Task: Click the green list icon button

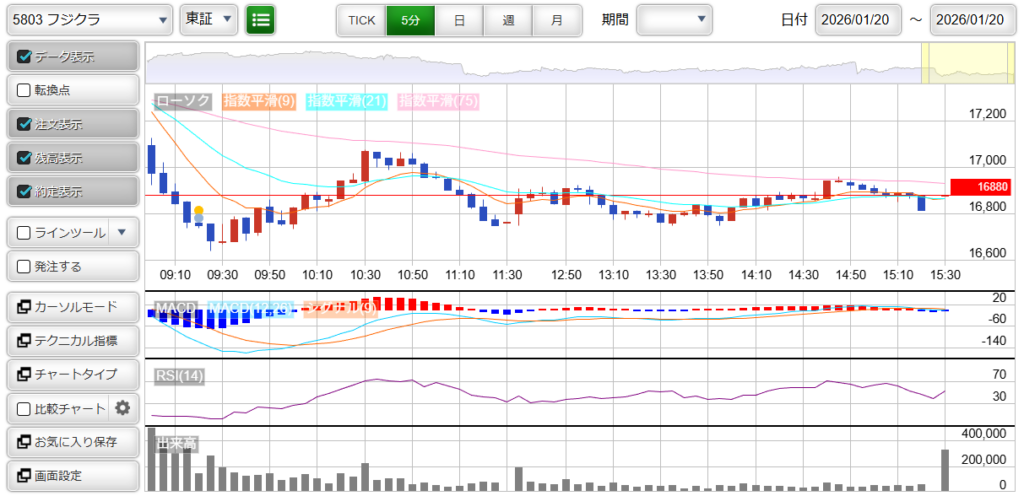Action: click(x=261, y=19)
